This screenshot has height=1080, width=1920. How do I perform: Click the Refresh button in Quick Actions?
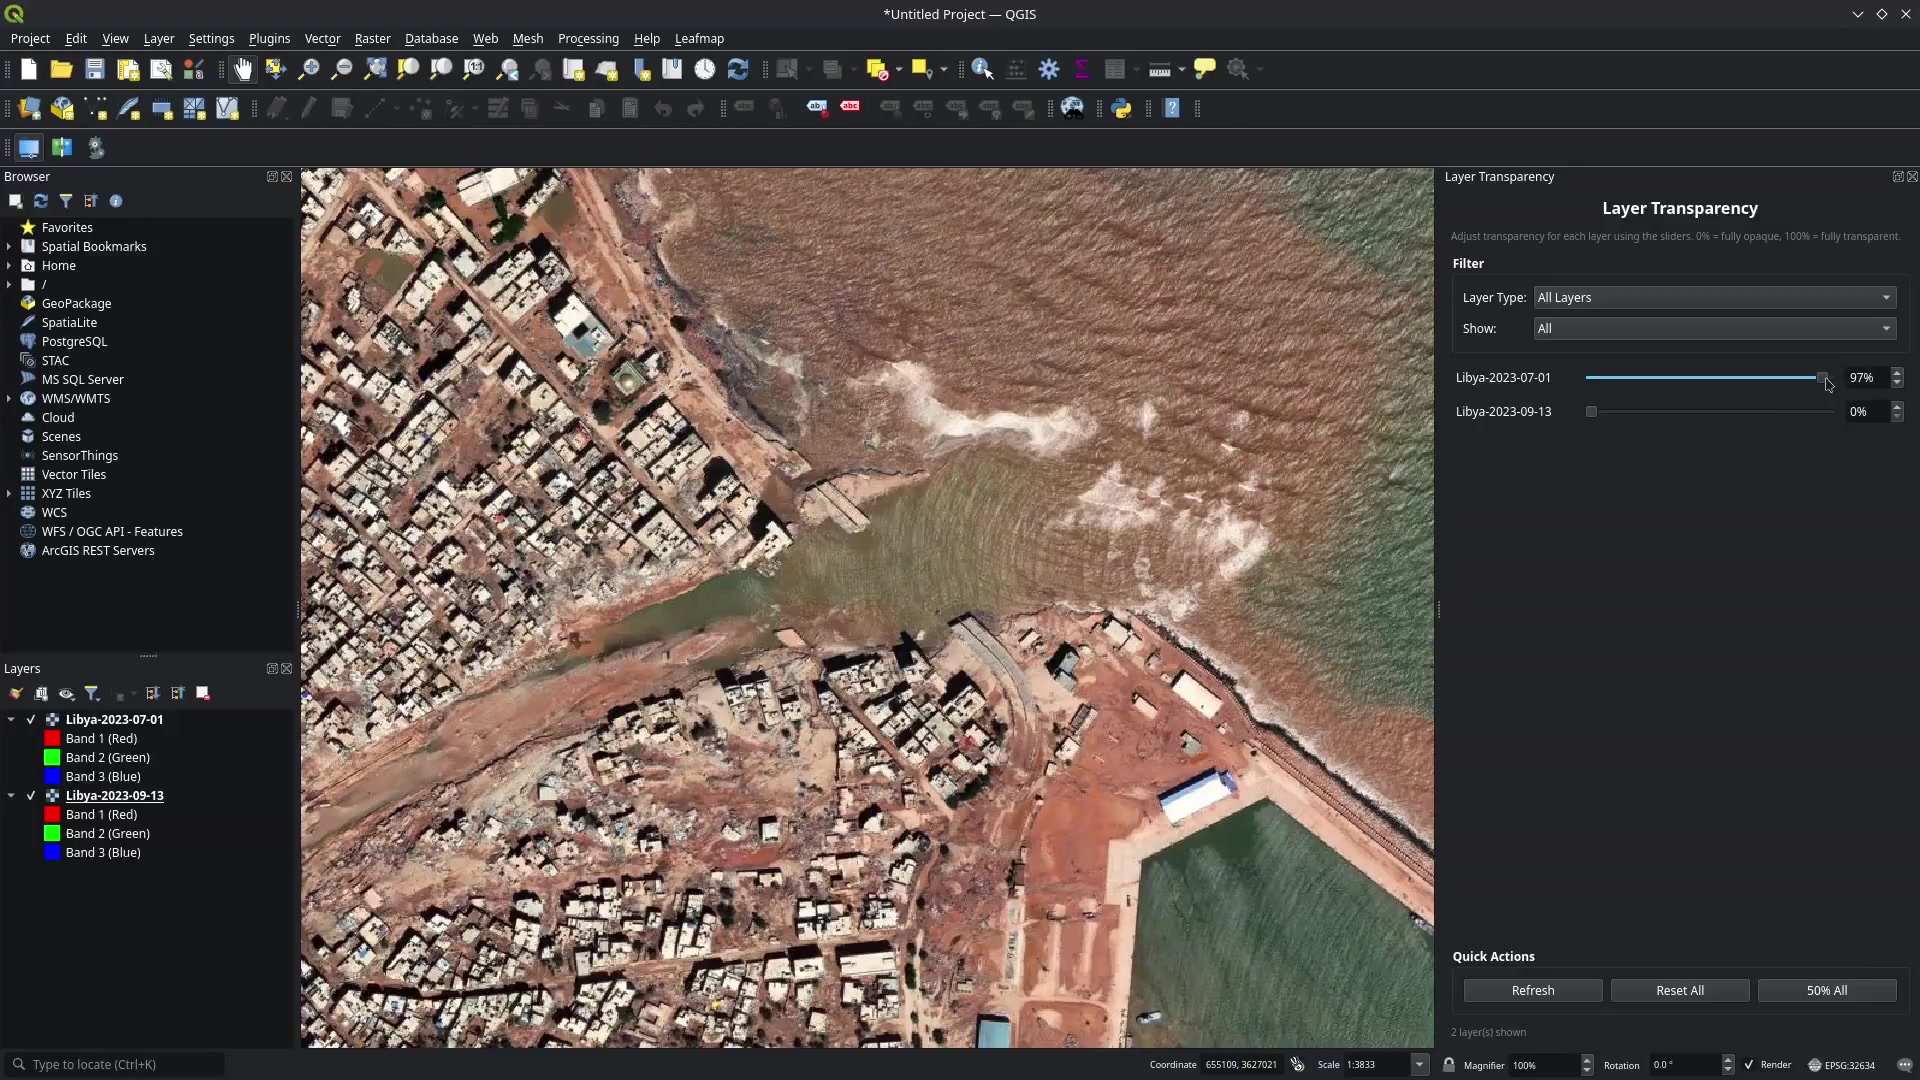pos(1533,991)
